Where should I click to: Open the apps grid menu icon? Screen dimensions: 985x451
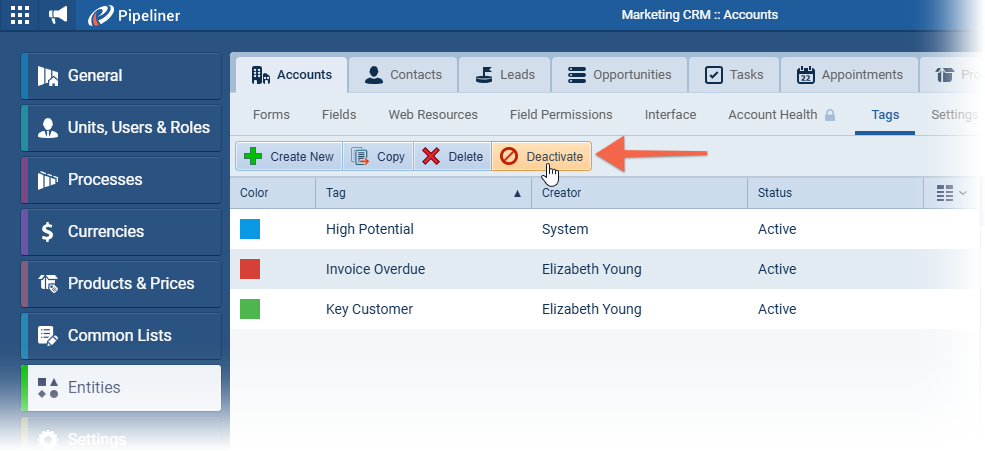pos(19,15)
